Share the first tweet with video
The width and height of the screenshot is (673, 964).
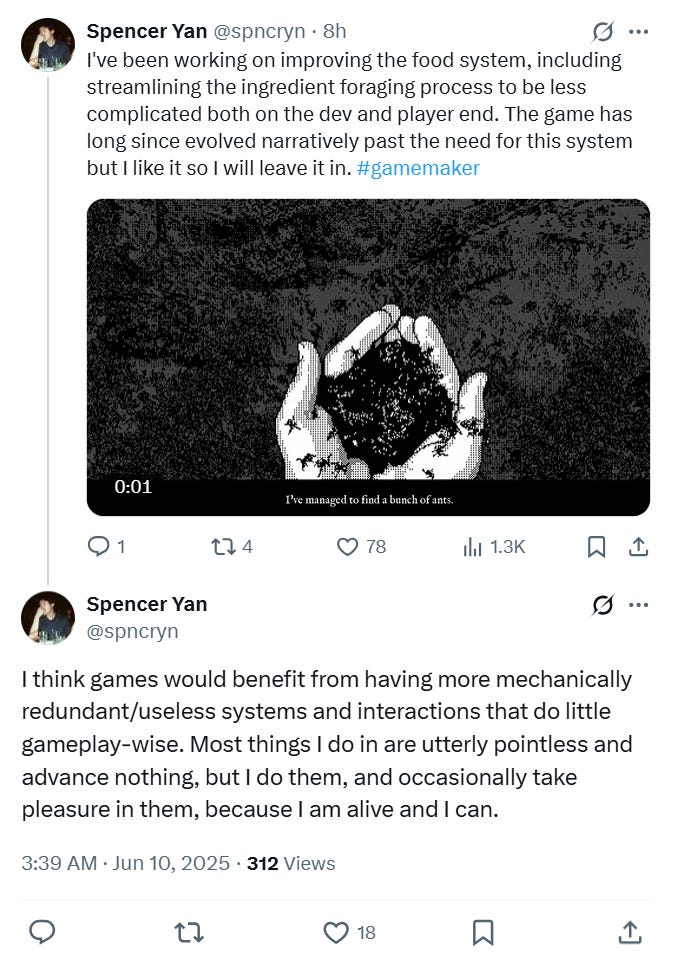(637, 546)
